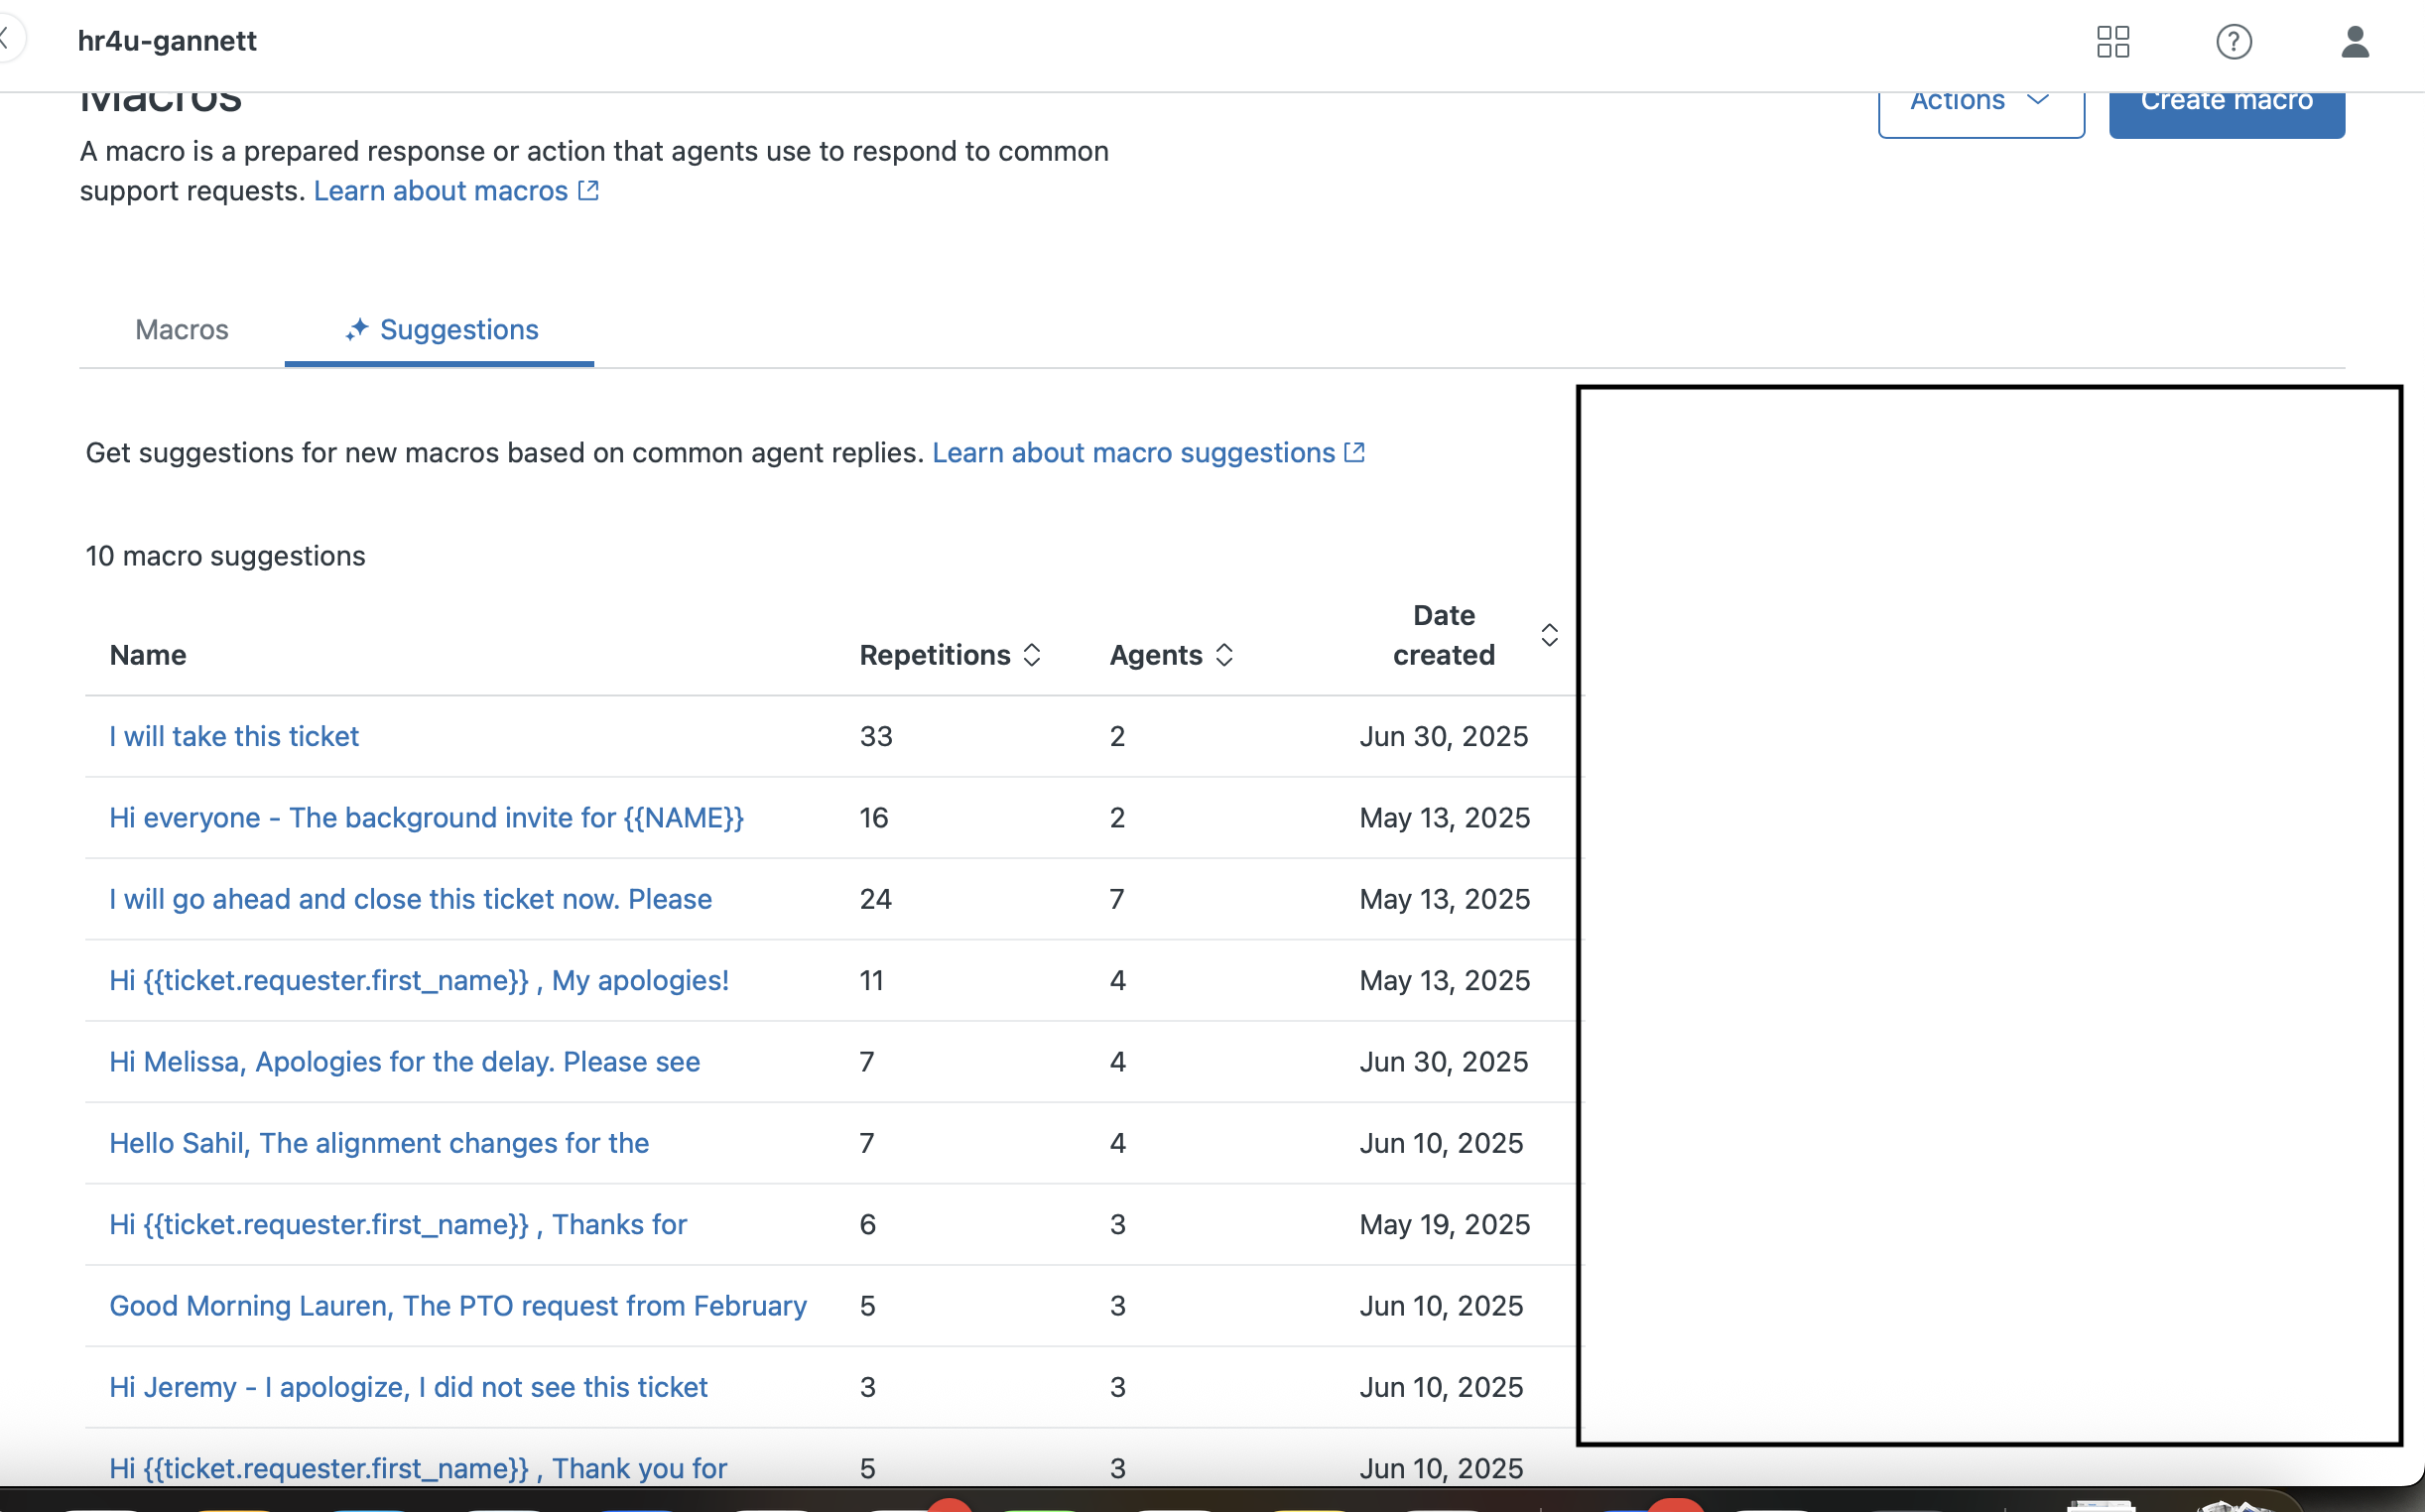Open 'Good Morning Lauren' PTO request suggestion
Screen dimensions: 2425x1512
coord(457,1306)
